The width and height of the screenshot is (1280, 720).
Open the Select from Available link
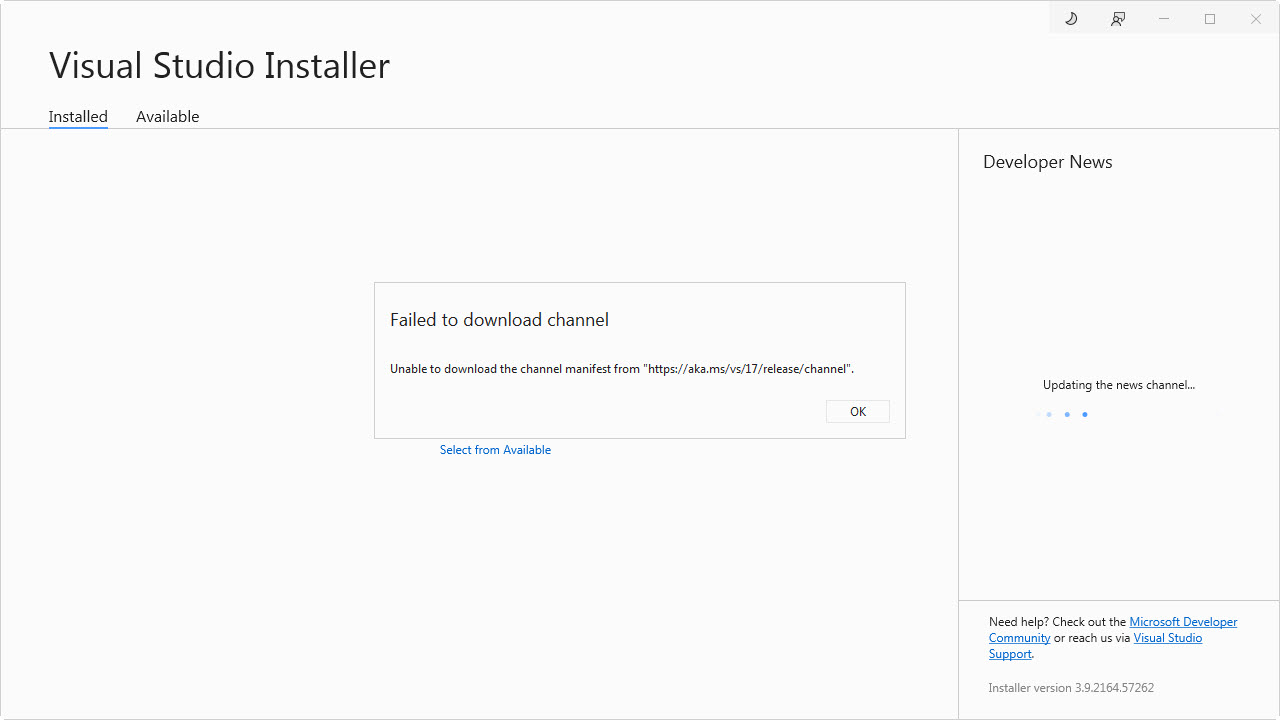(495, 450)
